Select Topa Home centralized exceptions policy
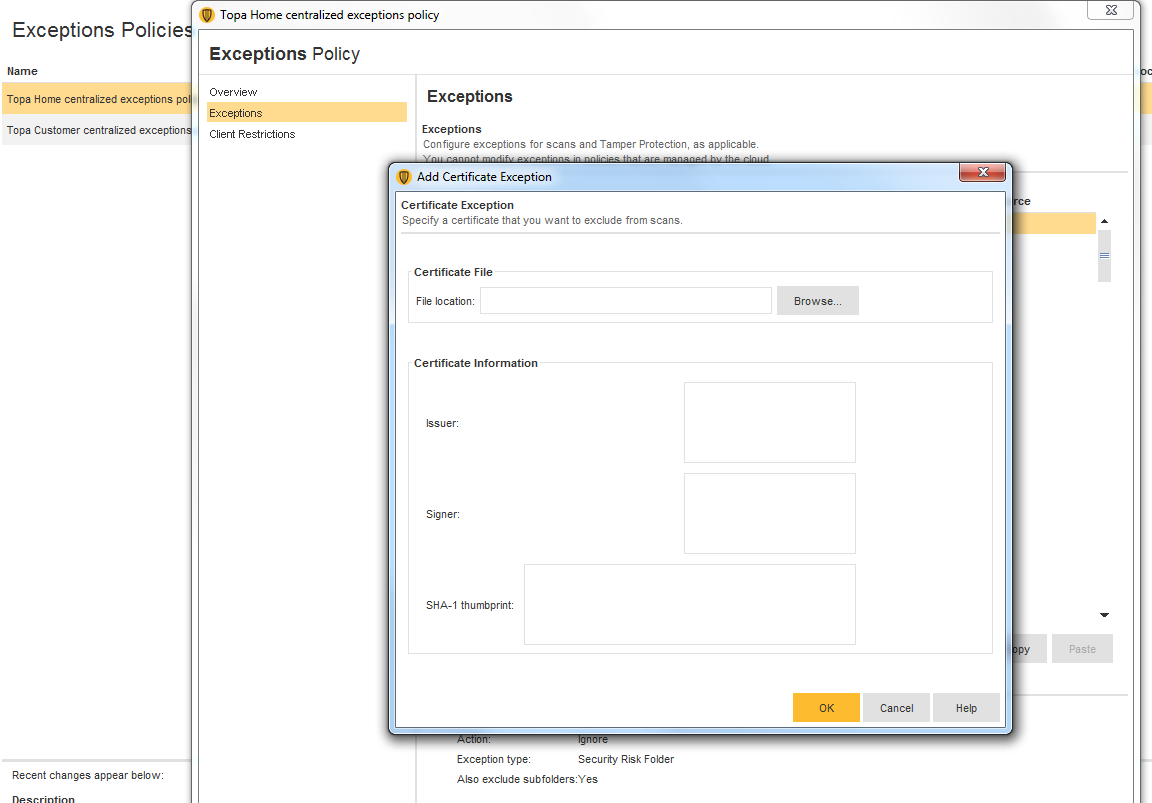Image resolution: width=1152 pixels, height=803 pixels. 95,99
